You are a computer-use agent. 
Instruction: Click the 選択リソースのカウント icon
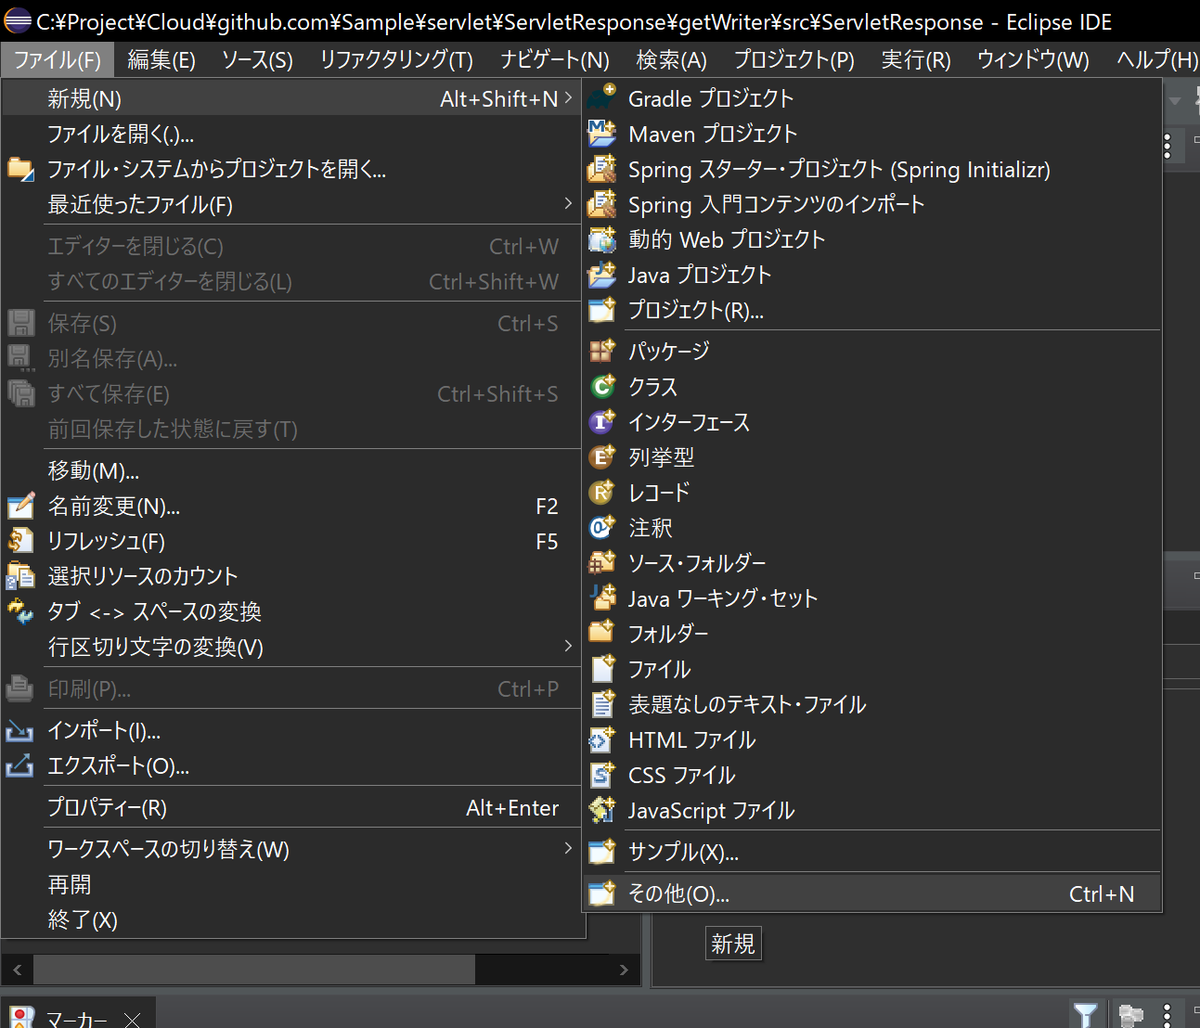coord(21,576)
